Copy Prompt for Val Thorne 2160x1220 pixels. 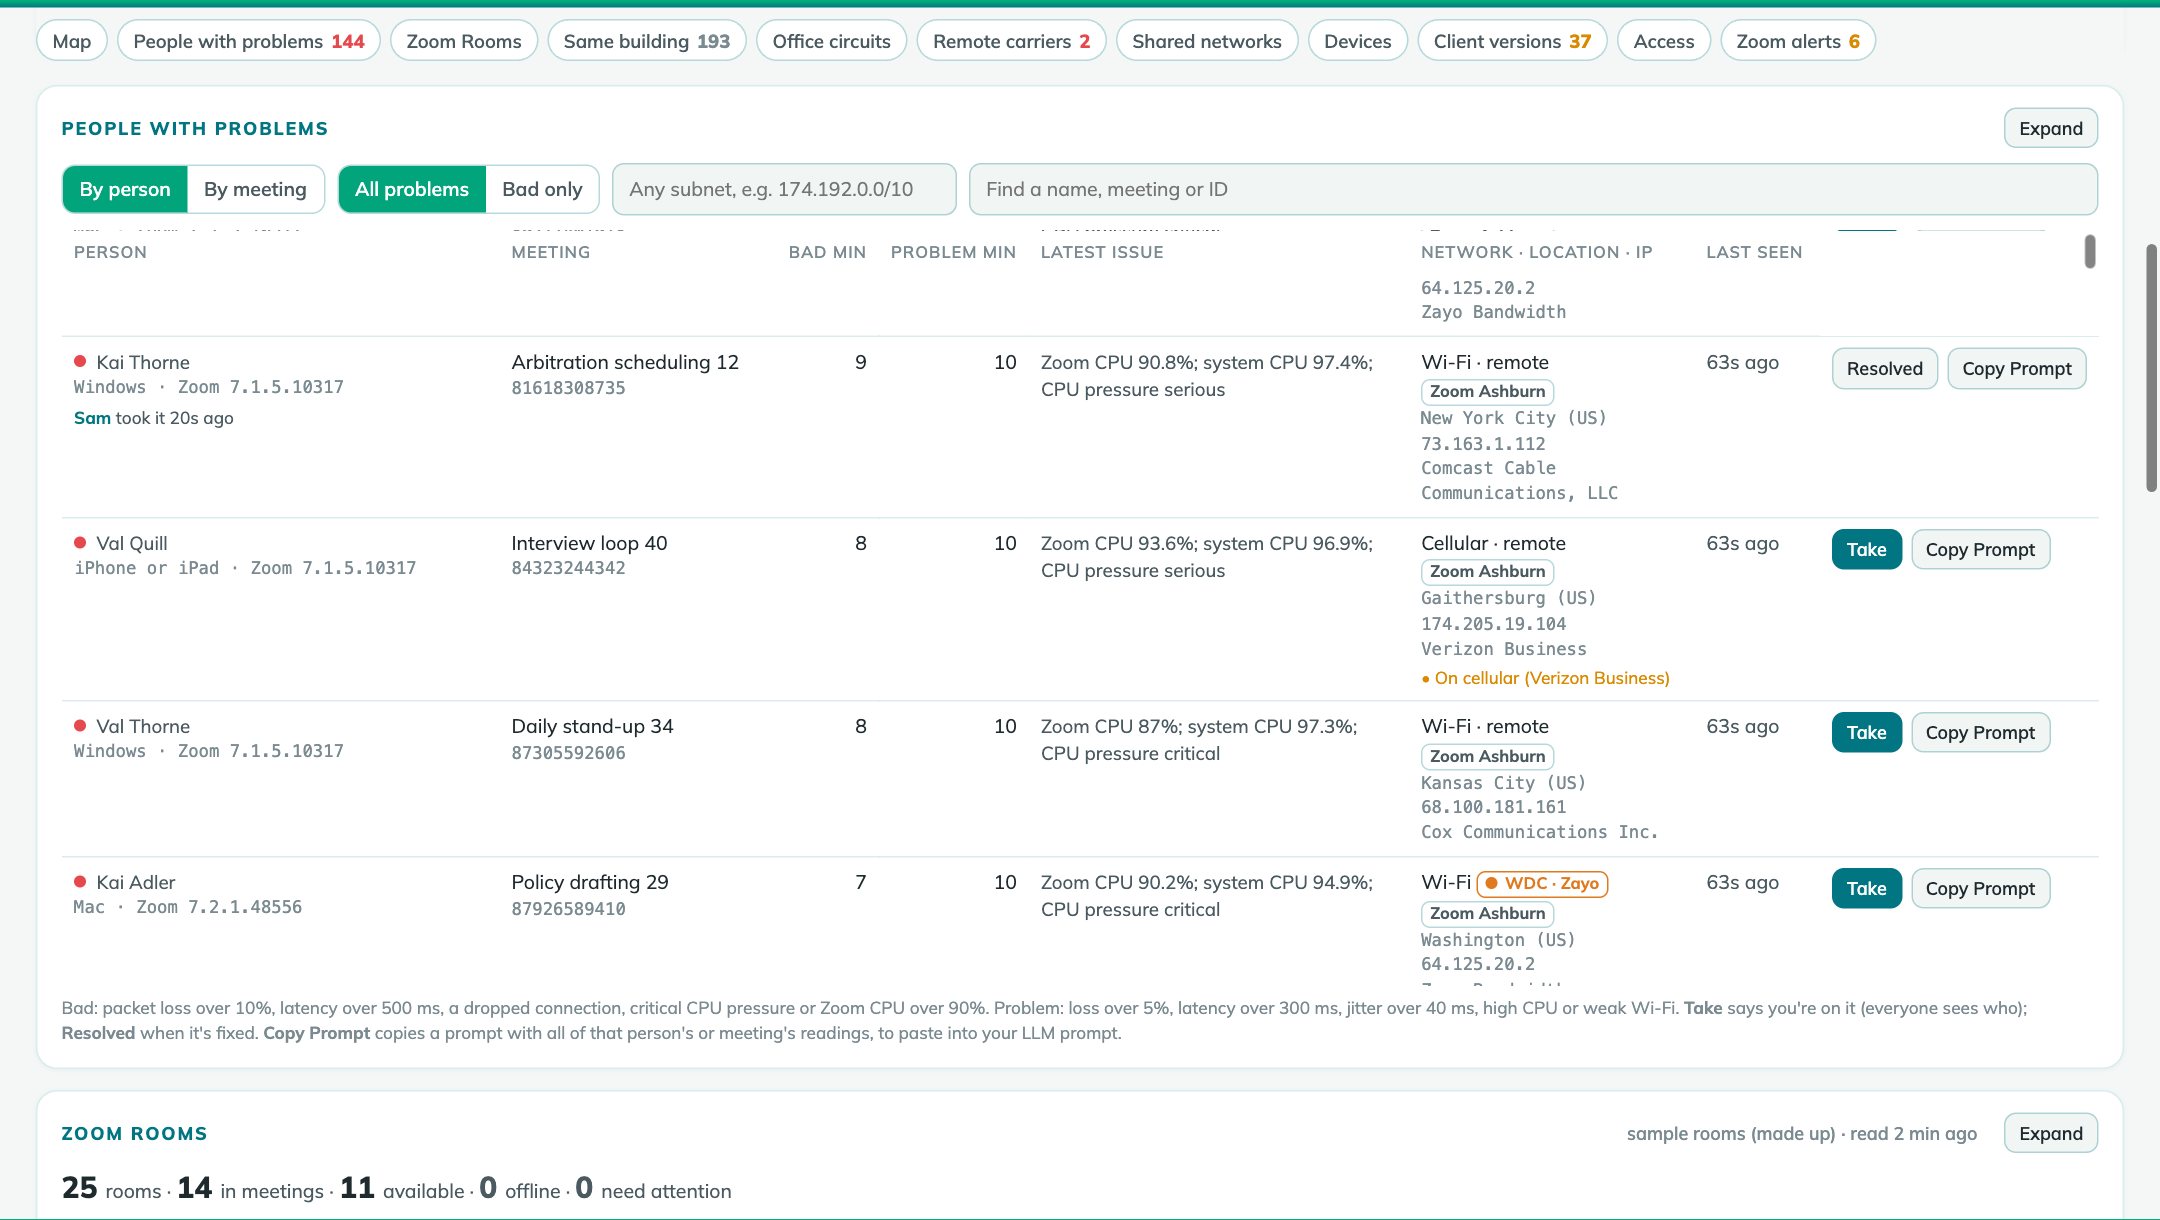coord(1981,732)
